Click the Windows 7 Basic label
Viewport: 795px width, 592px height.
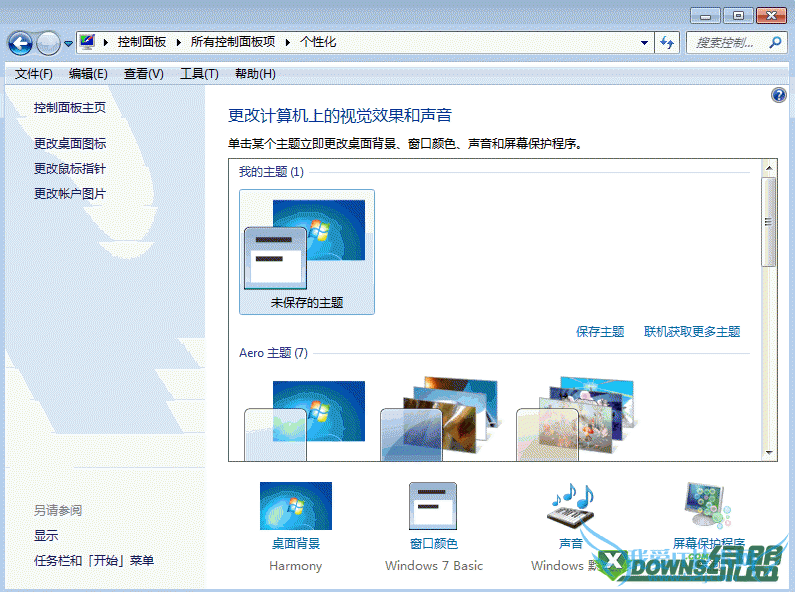[434, 566]
